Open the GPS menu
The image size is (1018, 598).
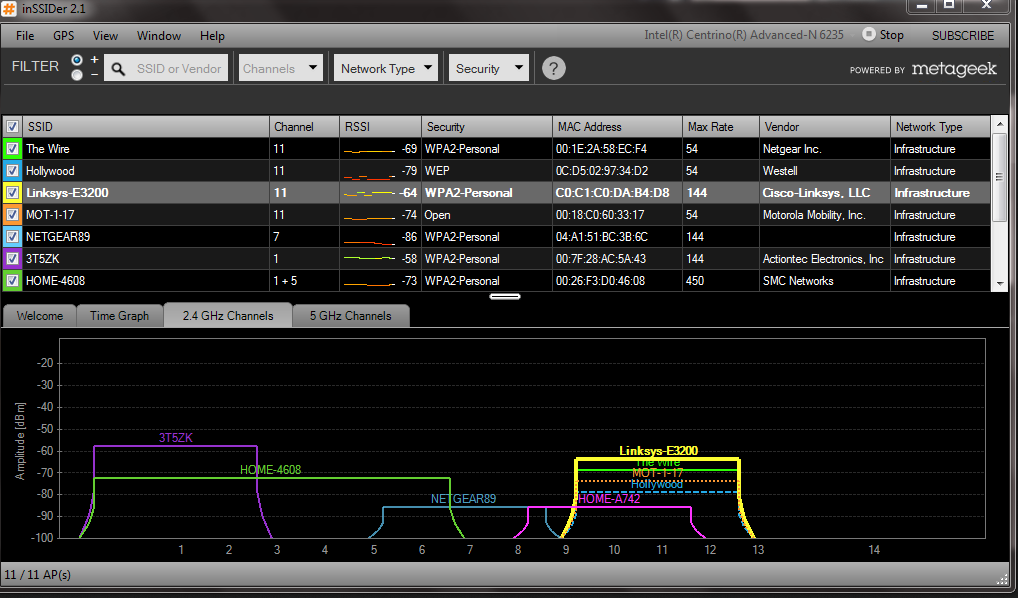[x=64, y=36]
